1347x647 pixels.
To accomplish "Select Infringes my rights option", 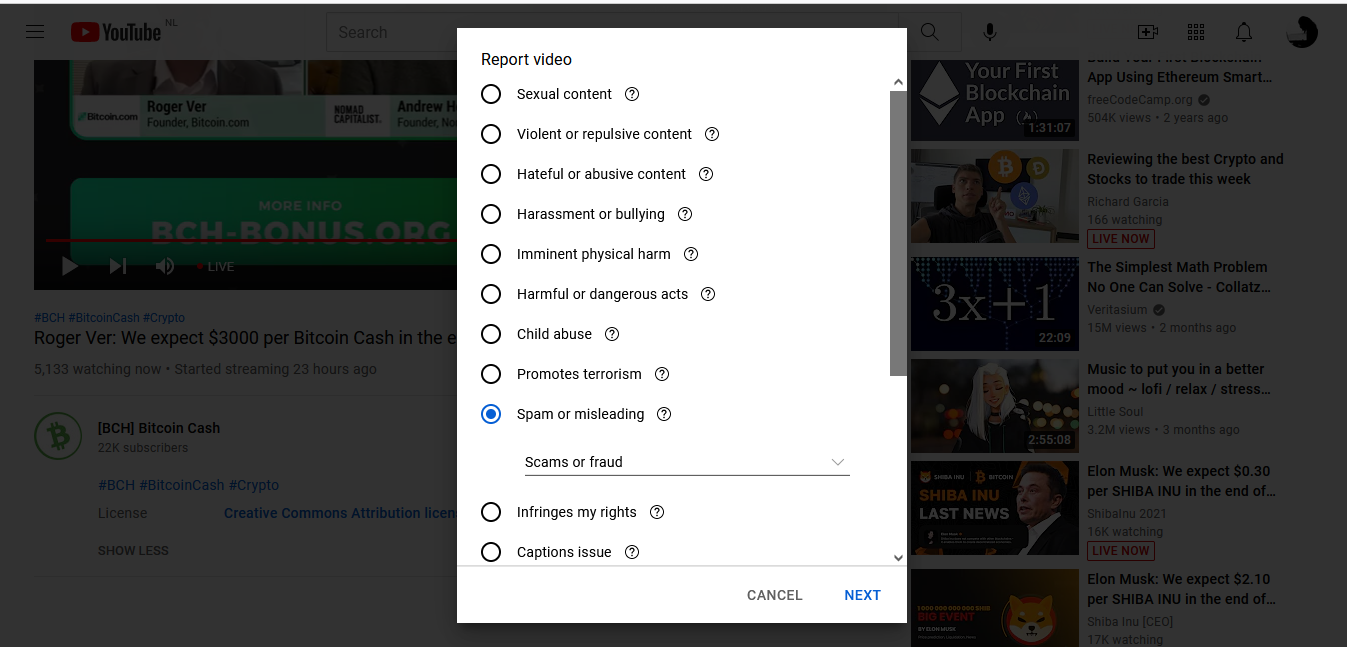I will pyautogui.click(x=491, y=512).
